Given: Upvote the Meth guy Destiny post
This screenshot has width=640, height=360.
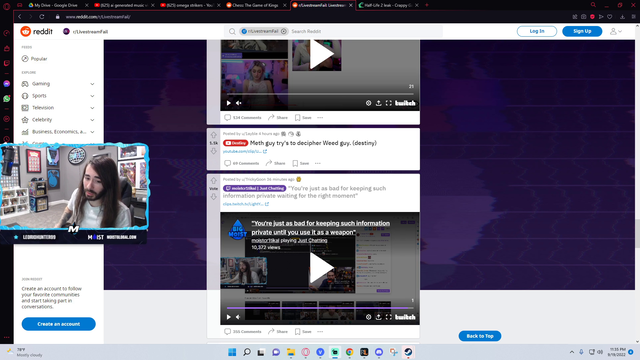Looking at the screenshot, I should click(x=213, y=135).
